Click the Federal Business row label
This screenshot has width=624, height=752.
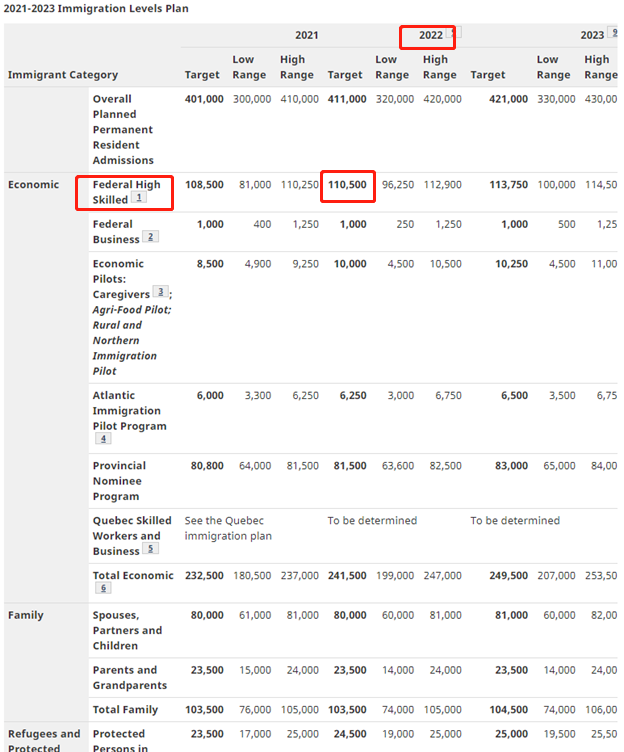pos(116,232)
